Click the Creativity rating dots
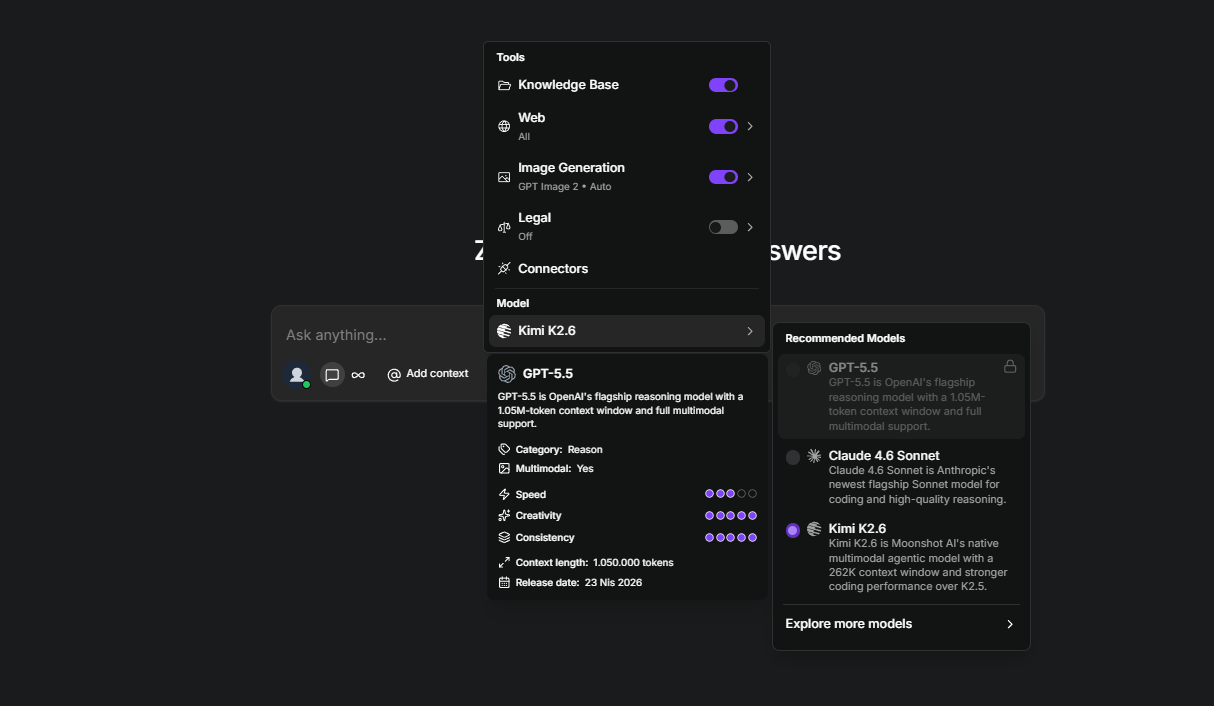 (x=731, y=516)
